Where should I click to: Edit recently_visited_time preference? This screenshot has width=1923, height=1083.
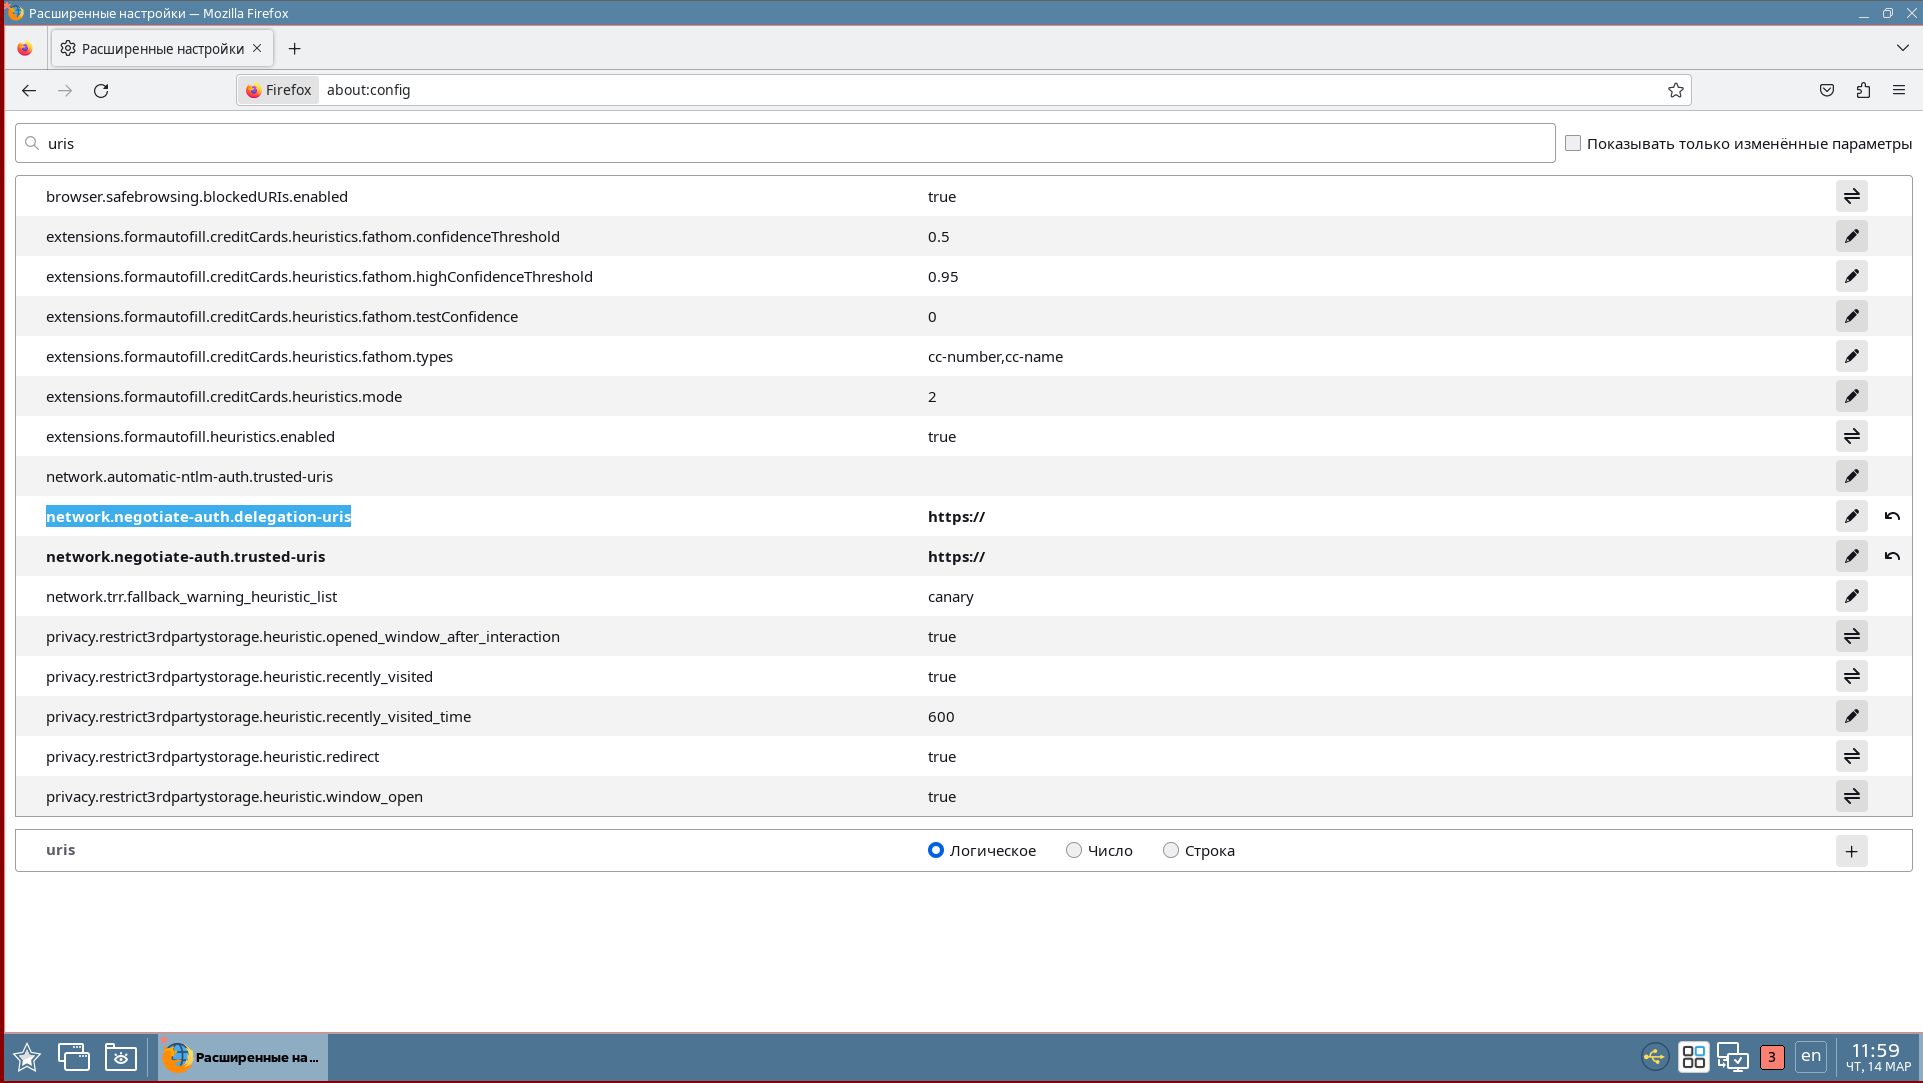point(1851,716)
